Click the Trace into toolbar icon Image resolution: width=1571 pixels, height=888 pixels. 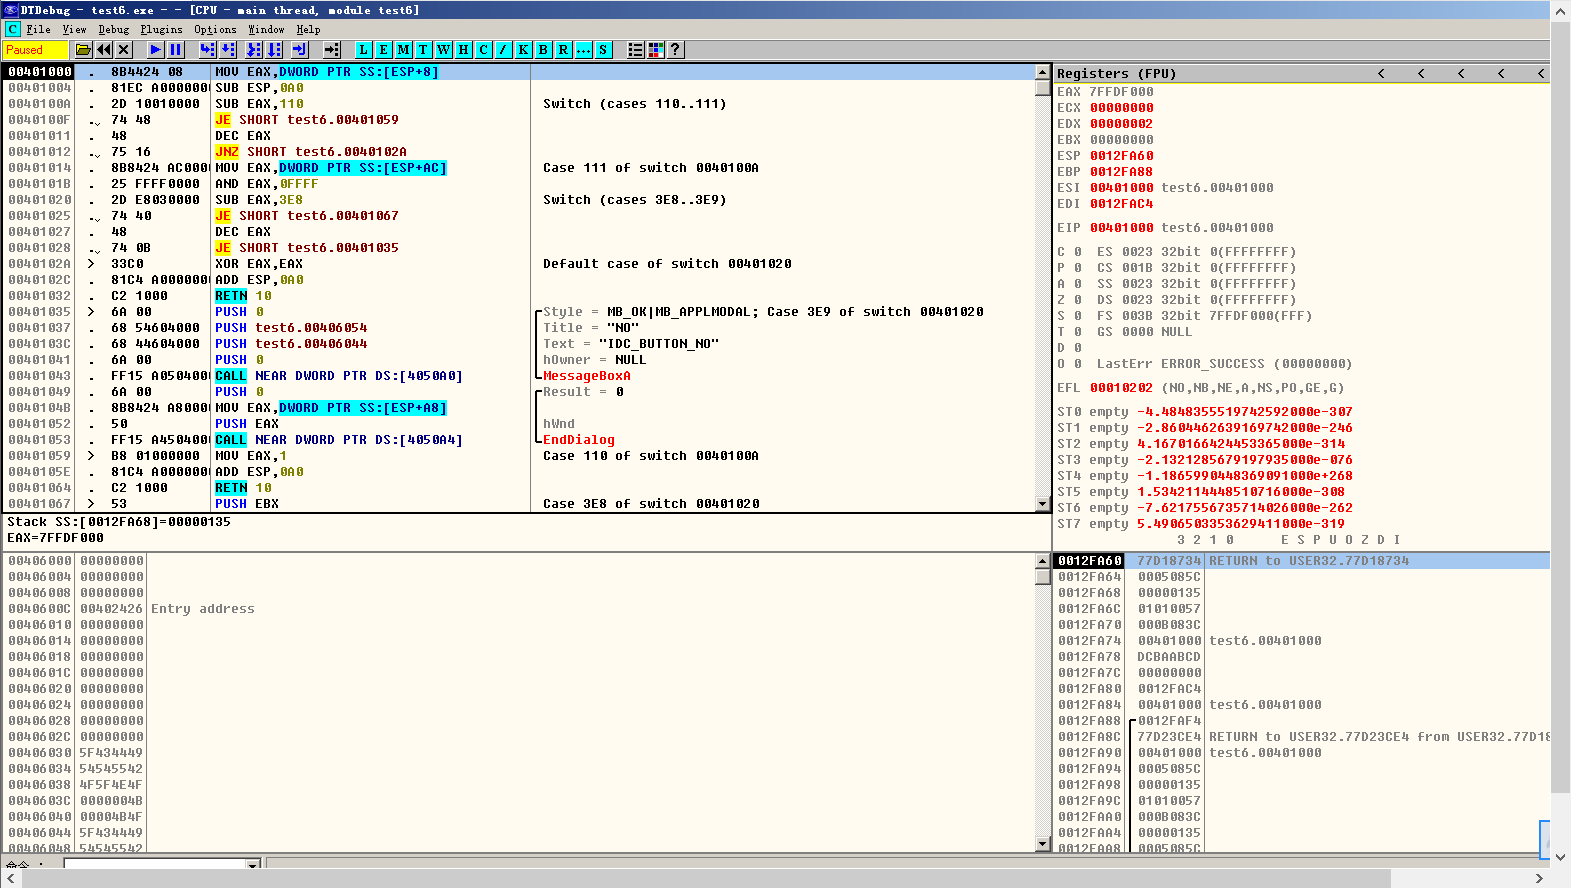point(254,50)
